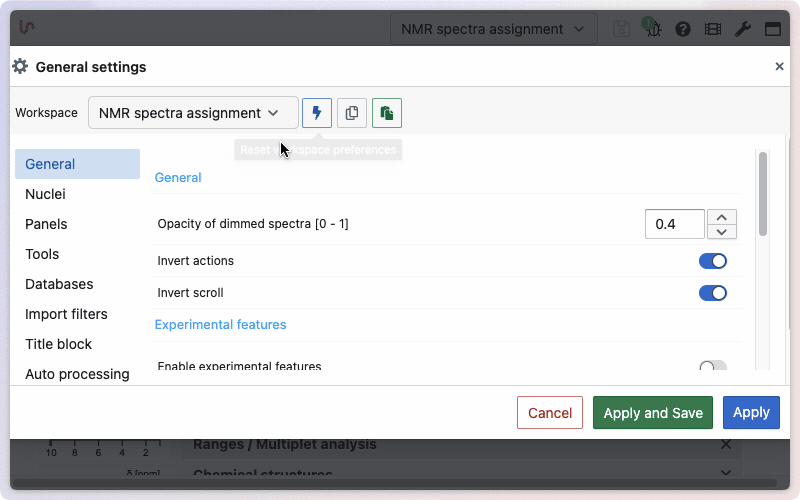Image resolution: width=800 pixels, height=500 pixels.
Task: Open the Import filters settings tab
Action: coord(66,314)
